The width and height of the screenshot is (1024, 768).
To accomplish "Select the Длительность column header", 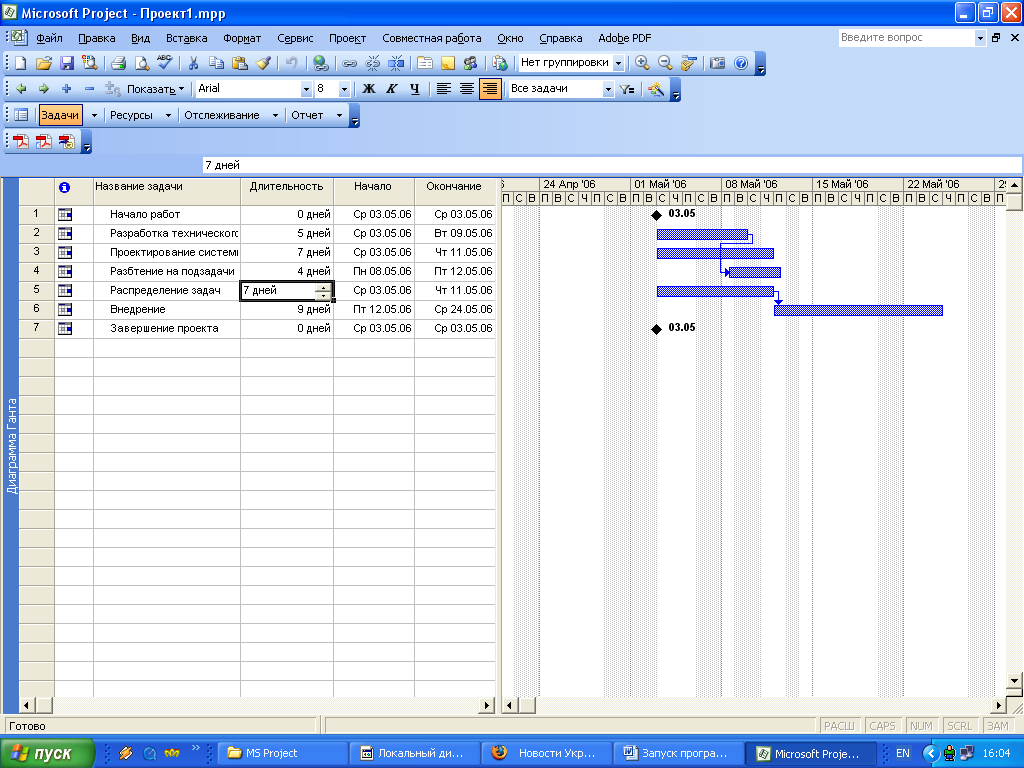I will (287, 191).
